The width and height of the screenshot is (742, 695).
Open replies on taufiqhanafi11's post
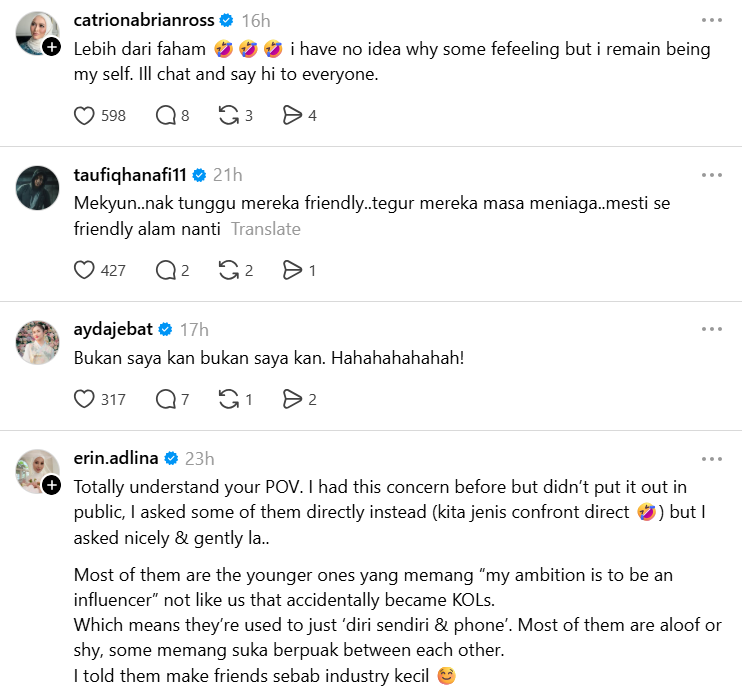coord(166,270)
